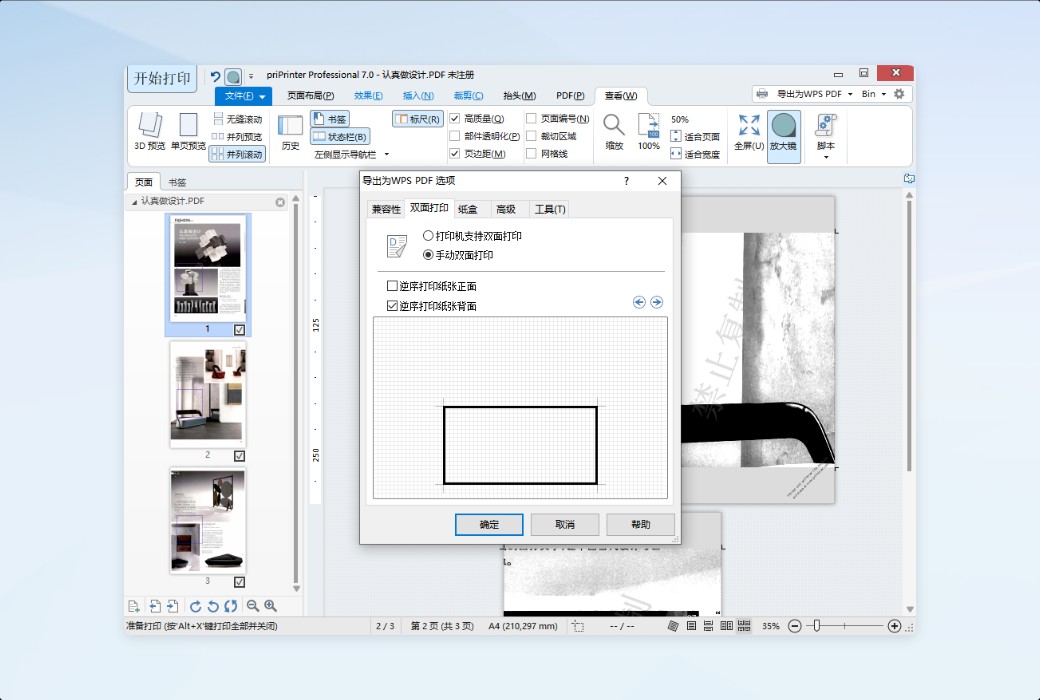The image size is (1040, 700).
Task: Set zoom to 50%
Action: (x=680, y=119)
